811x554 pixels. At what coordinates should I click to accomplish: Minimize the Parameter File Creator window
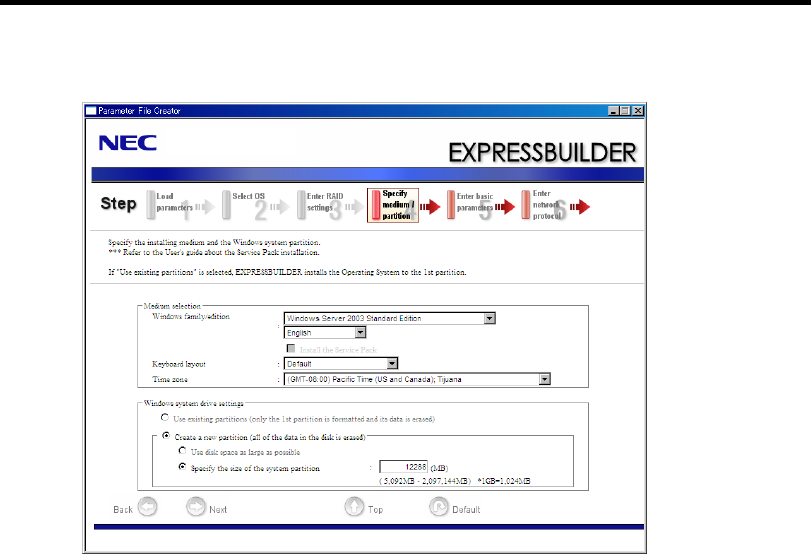[x=613, y=111]
